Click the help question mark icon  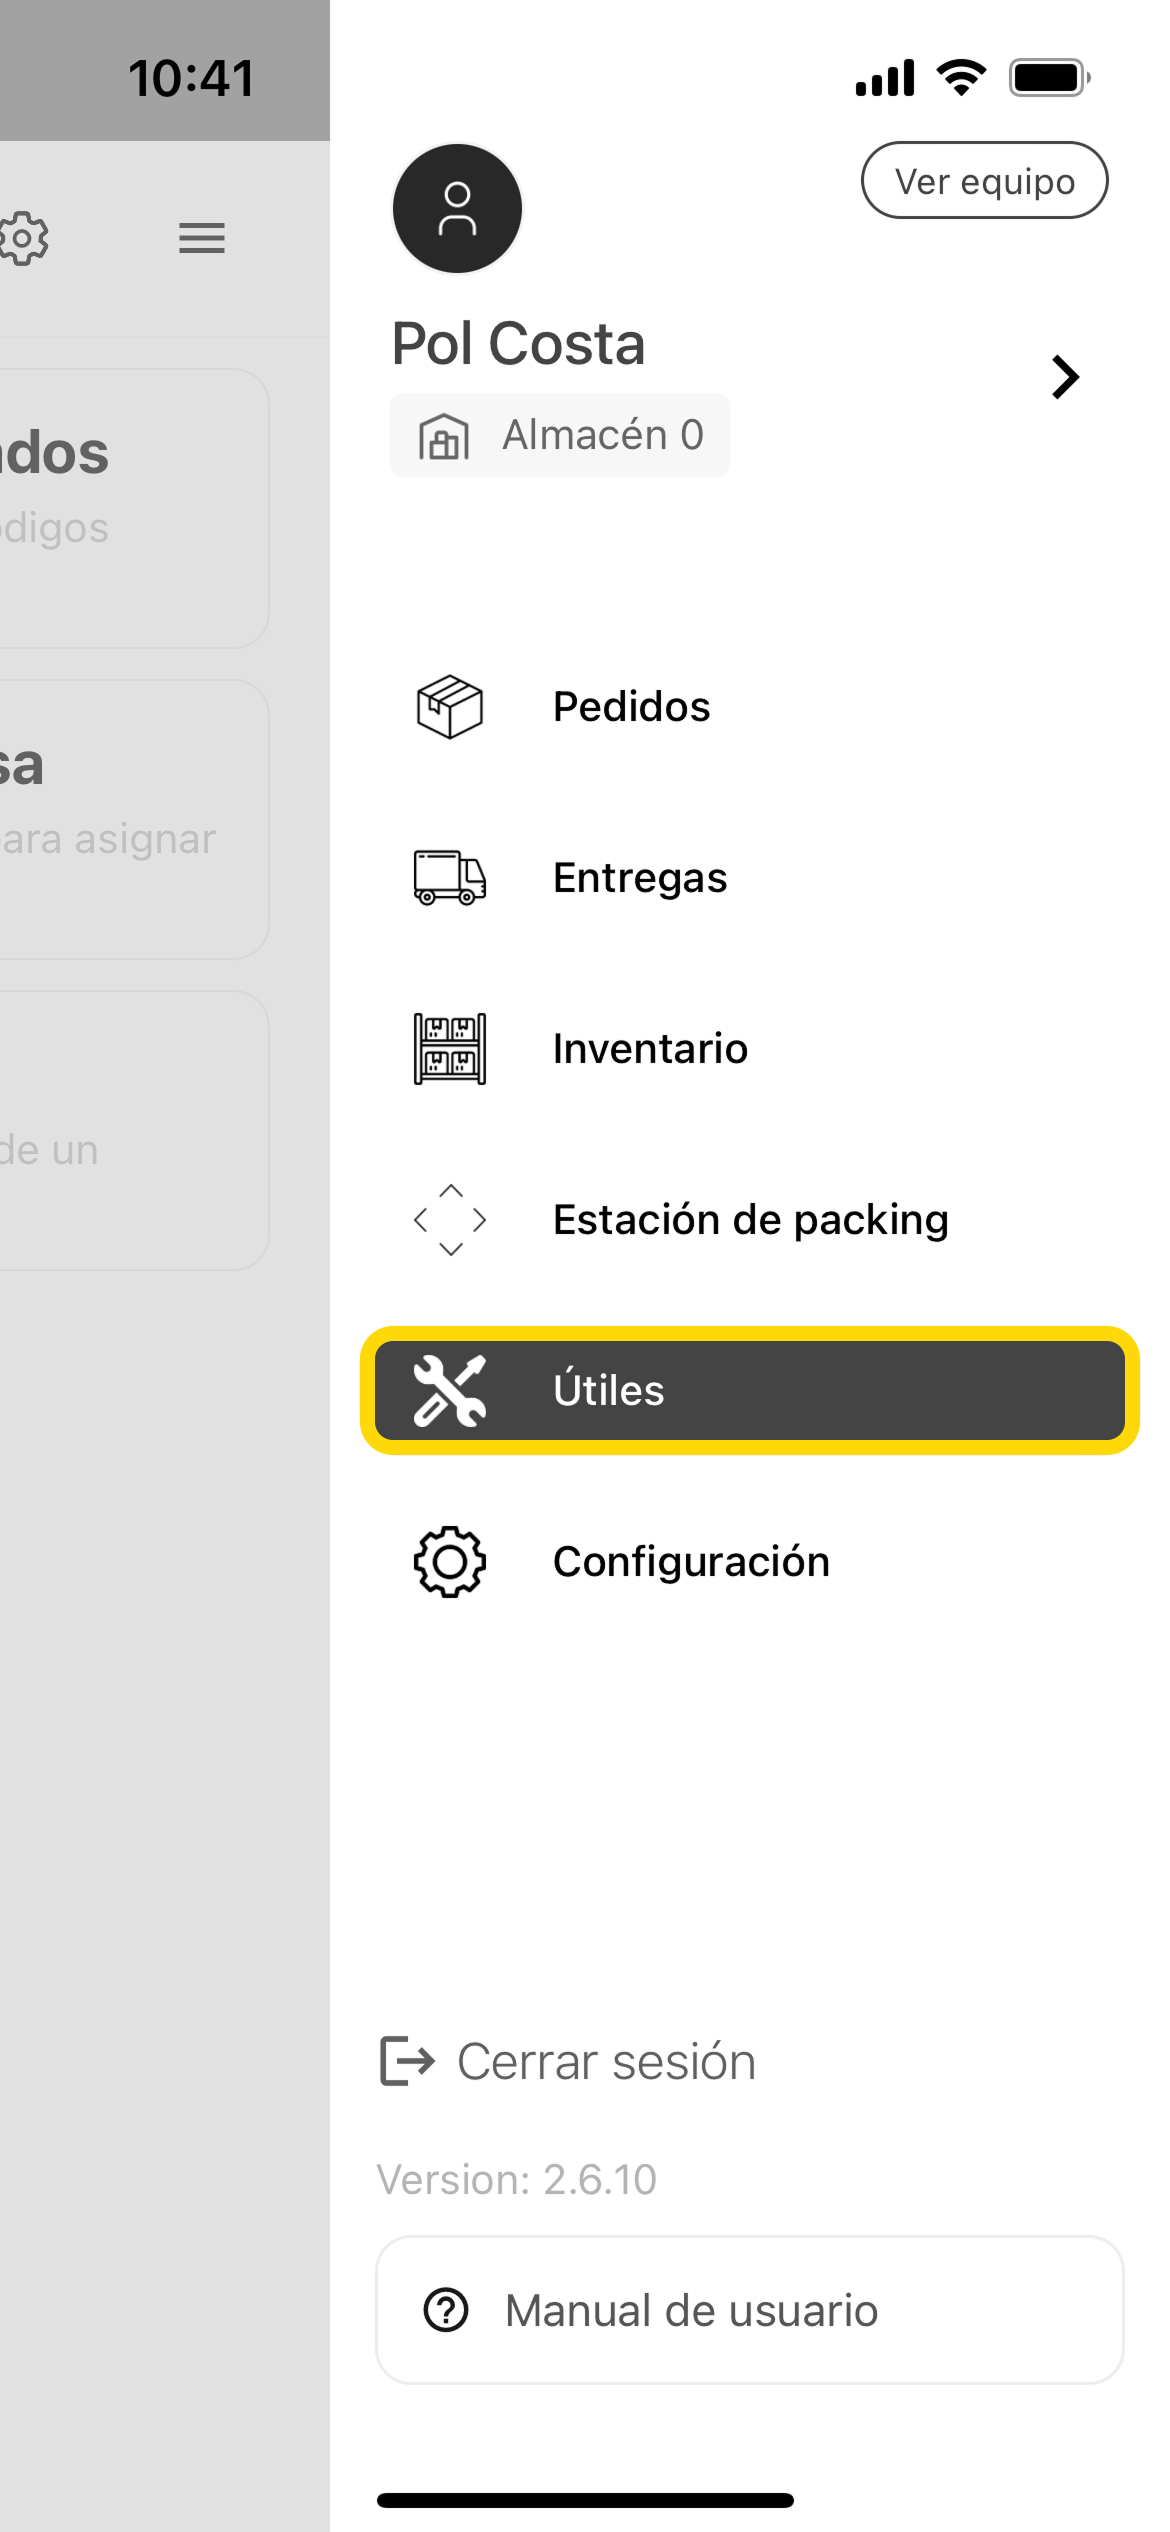click(446, 2310)
